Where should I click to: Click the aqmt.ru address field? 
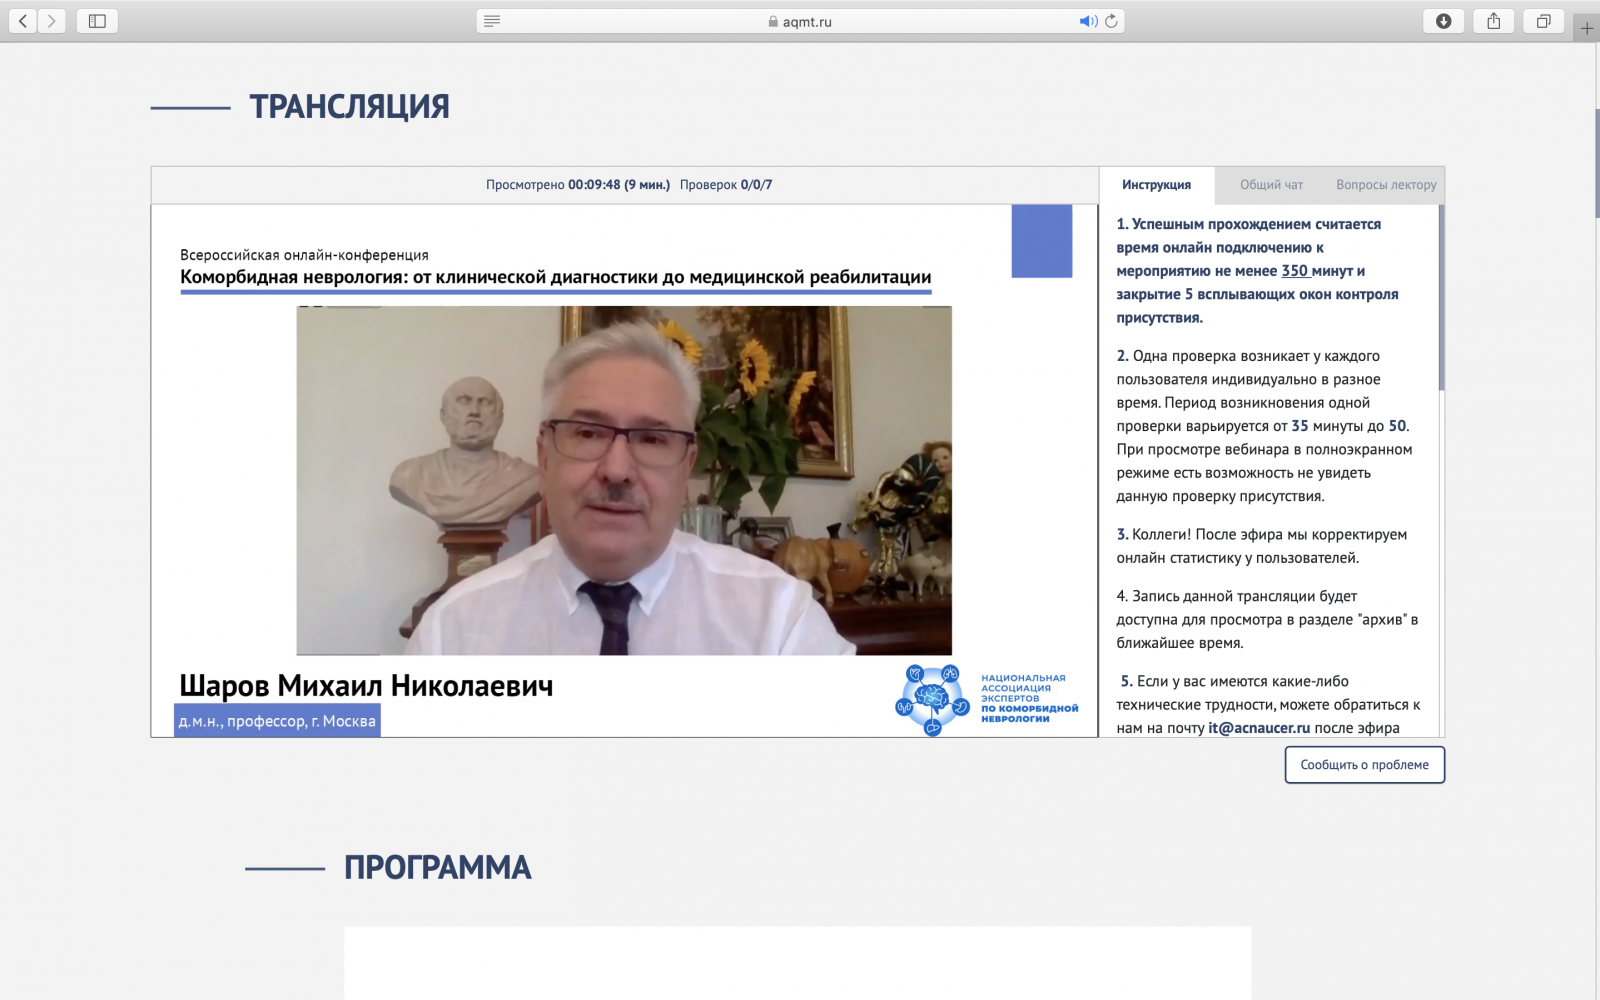tap(800, 21)
